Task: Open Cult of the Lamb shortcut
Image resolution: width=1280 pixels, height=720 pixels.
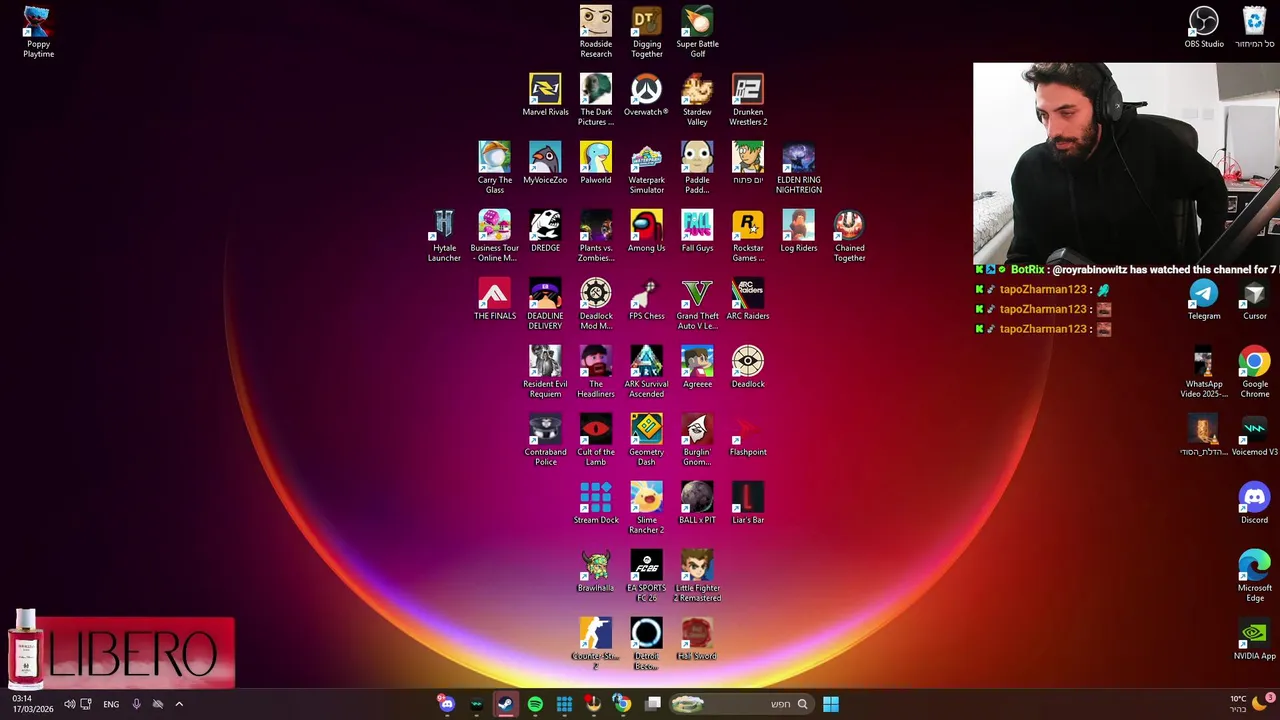Action: click(596, 440)
